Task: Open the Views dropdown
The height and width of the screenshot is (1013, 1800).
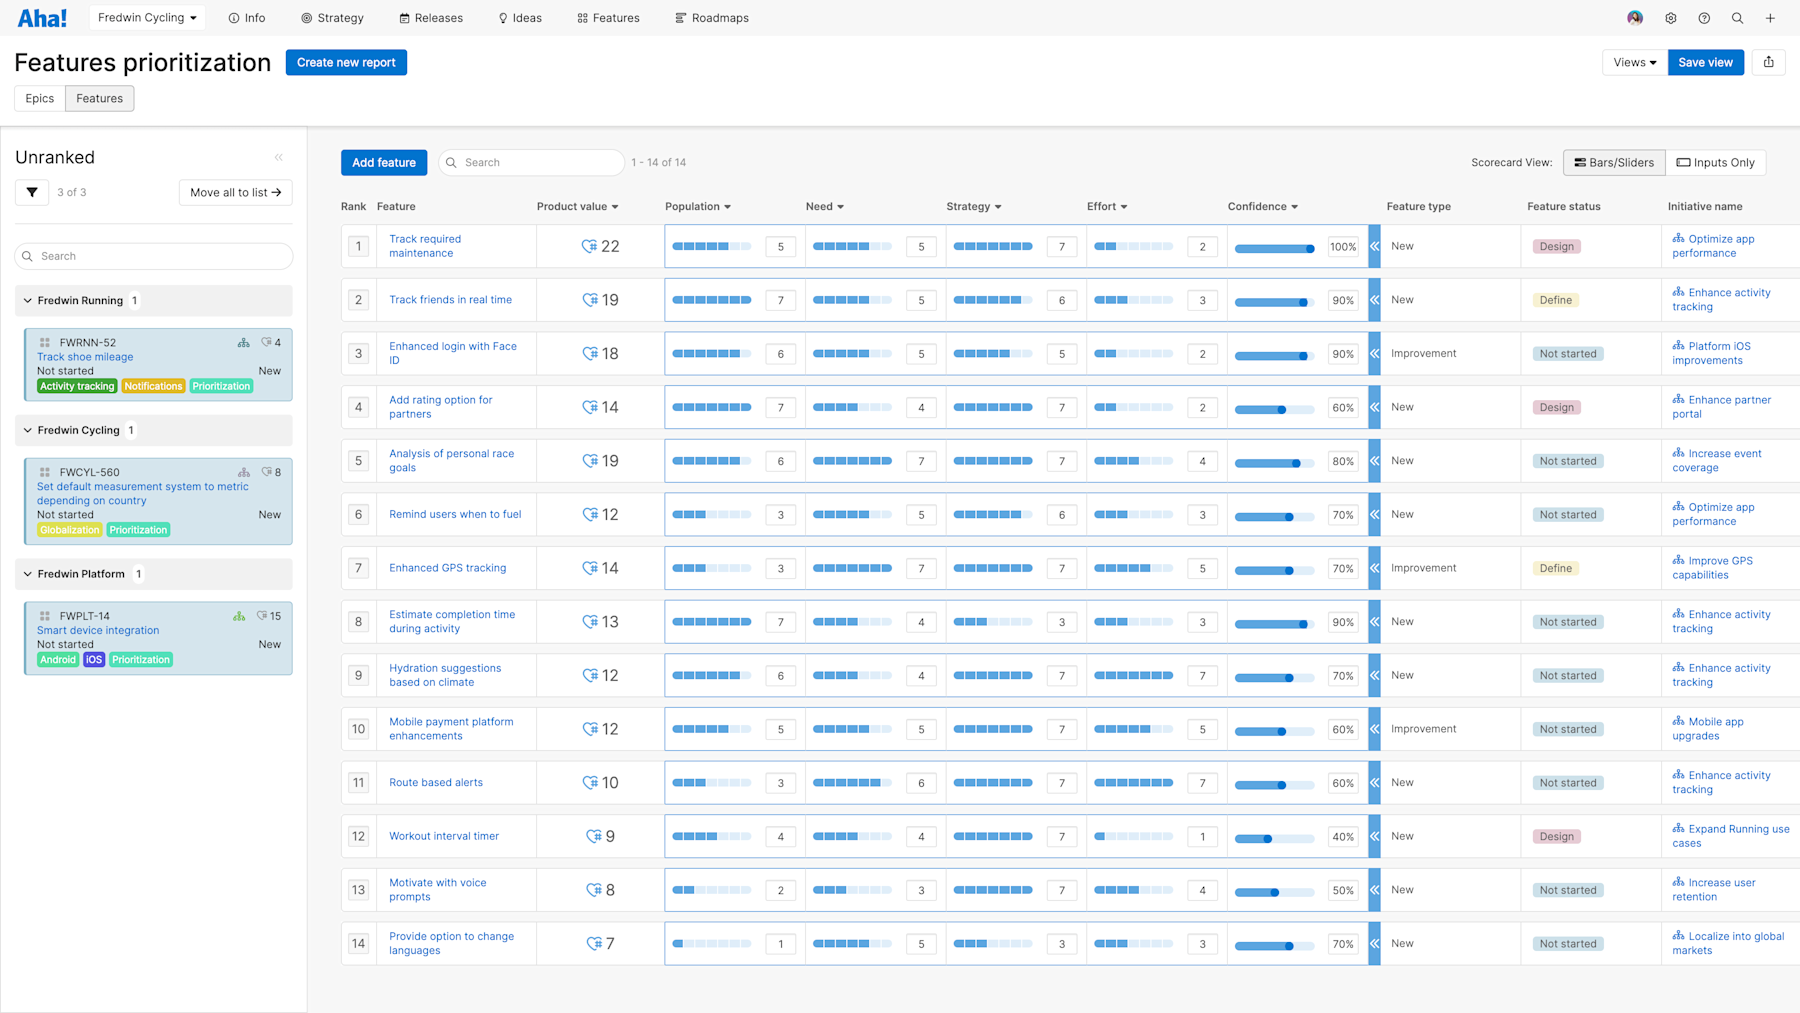Action: coord(1633,62)
